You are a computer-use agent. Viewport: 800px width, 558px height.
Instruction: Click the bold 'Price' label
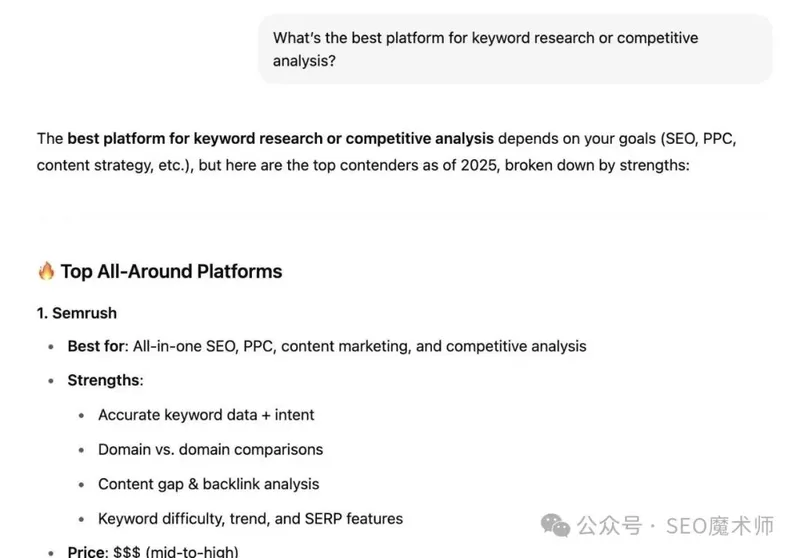(87, 551)
